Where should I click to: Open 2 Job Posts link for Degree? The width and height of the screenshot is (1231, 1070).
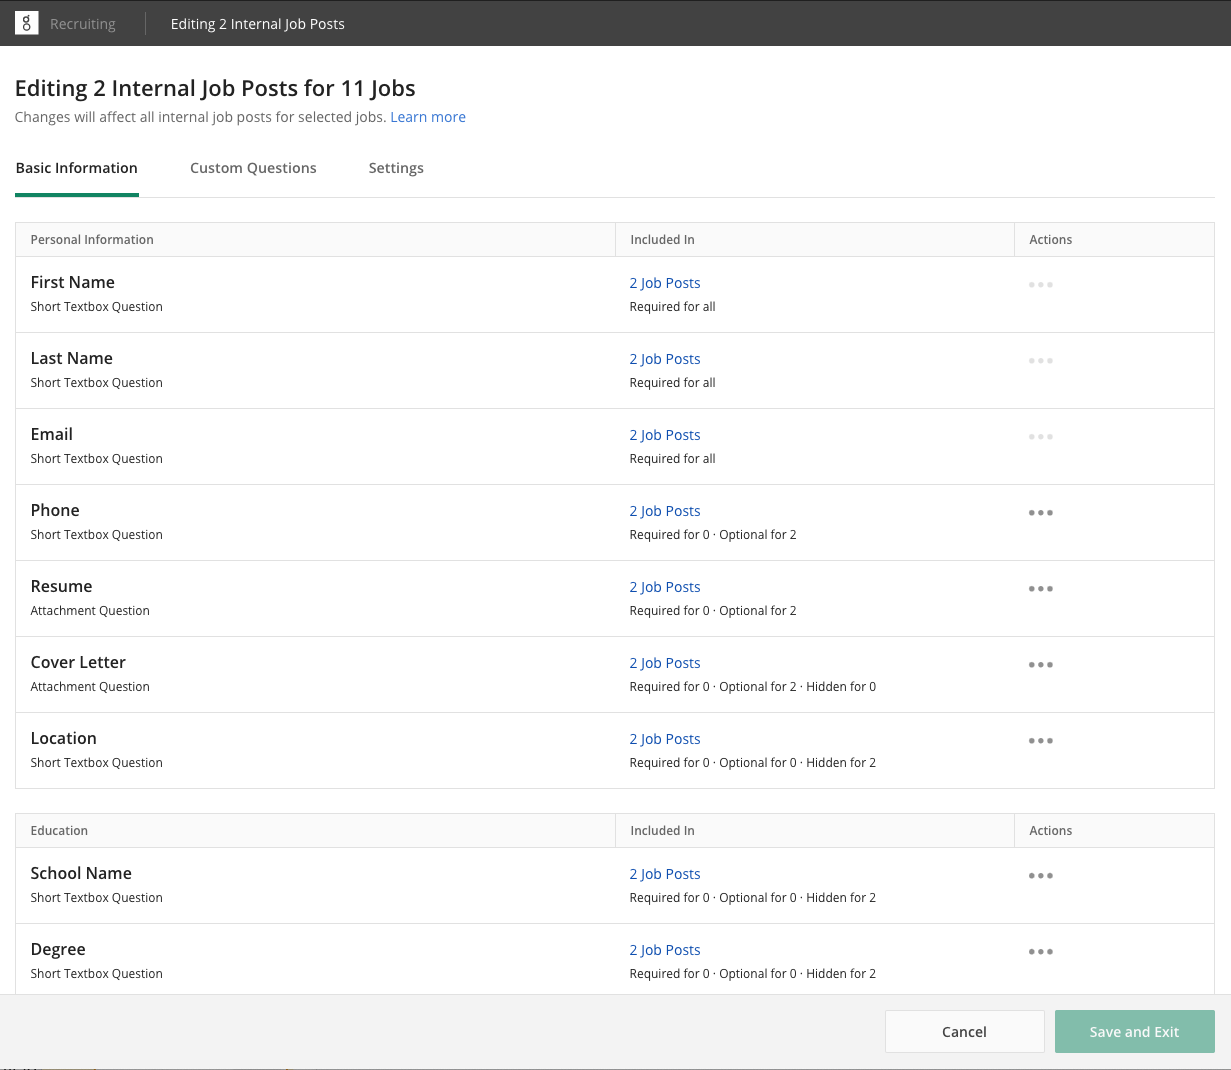[x=665, y=950]
